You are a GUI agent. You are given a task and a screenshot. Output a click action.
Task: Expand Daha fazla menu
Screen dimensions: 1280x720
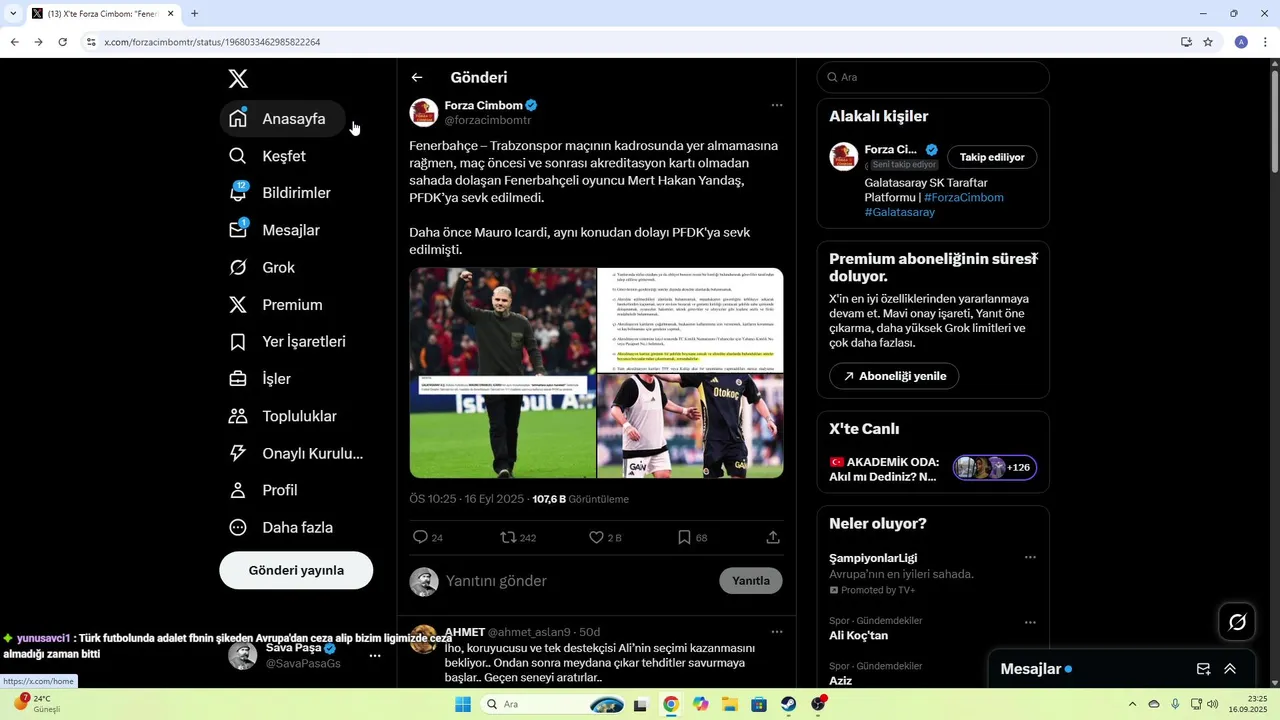click(x=282, y=527)
